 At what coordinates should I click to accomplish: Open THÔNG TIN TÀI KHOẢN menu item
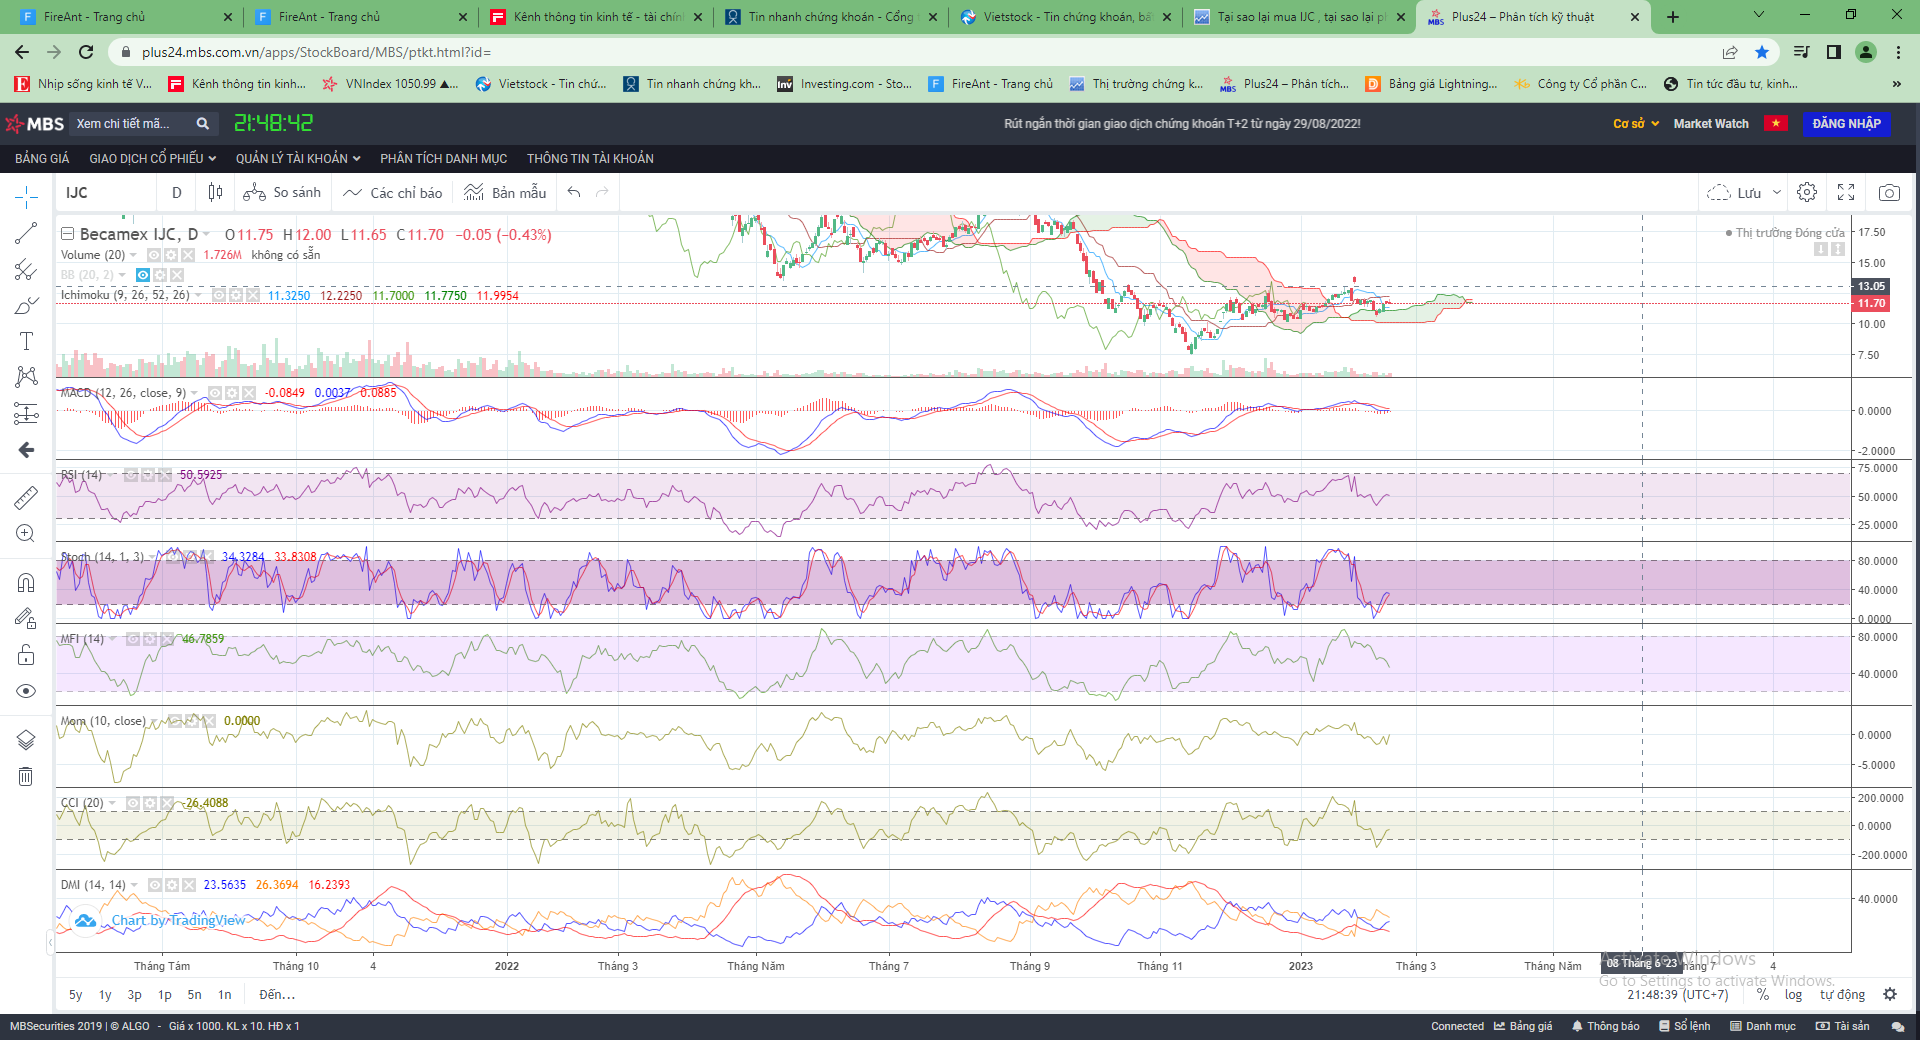click(x=590, y=158)
